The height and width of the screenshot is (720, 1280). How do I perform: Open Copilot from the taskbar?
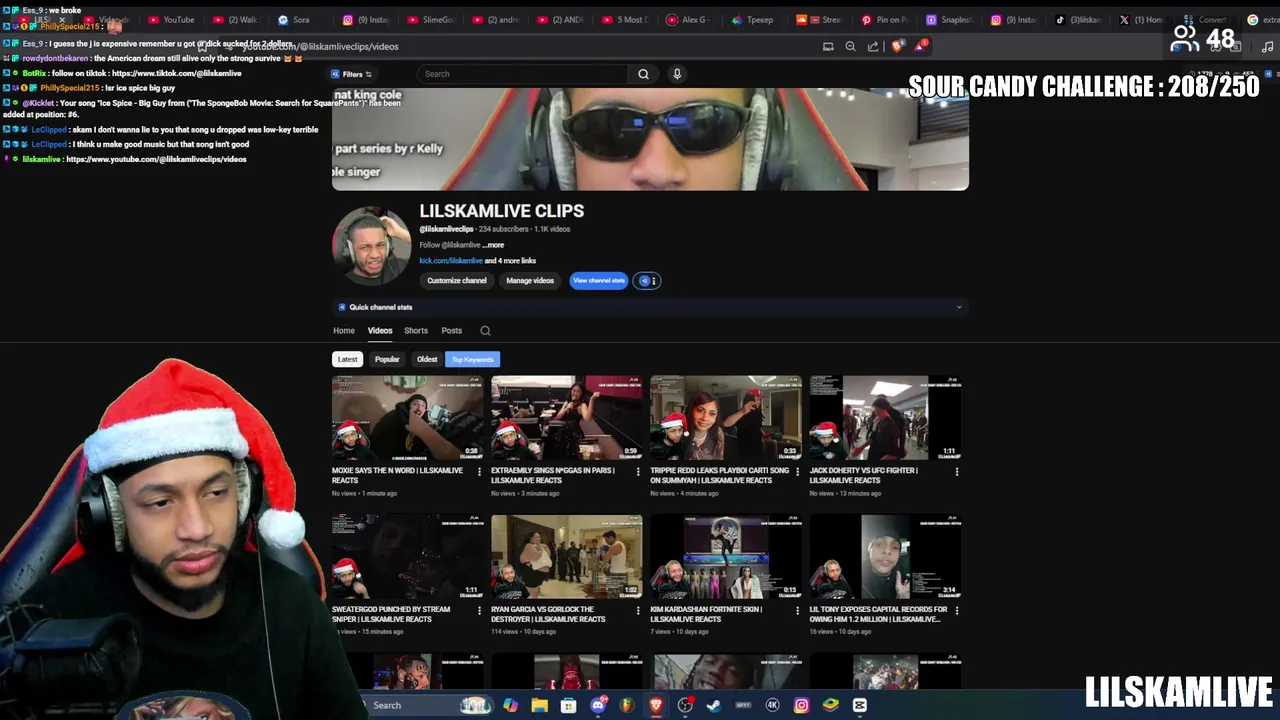click(x=511, y=706)
